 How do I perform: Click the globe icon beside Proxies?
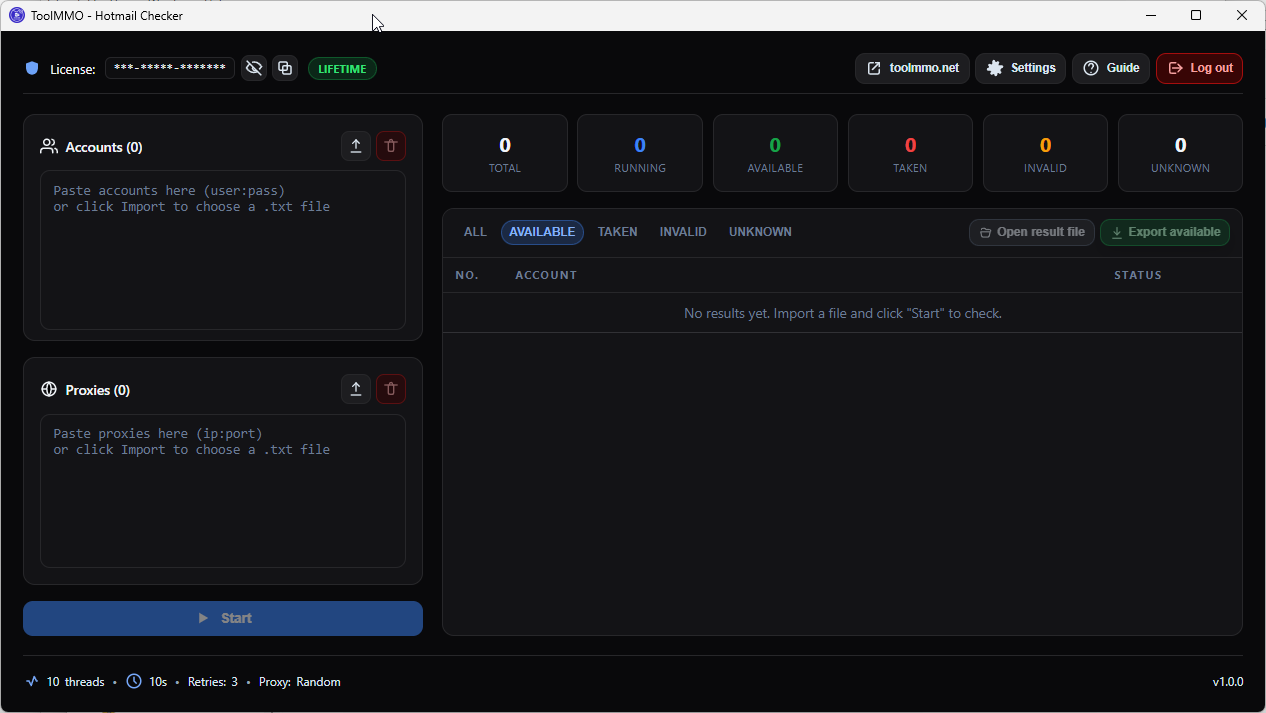tap(48, 390)
